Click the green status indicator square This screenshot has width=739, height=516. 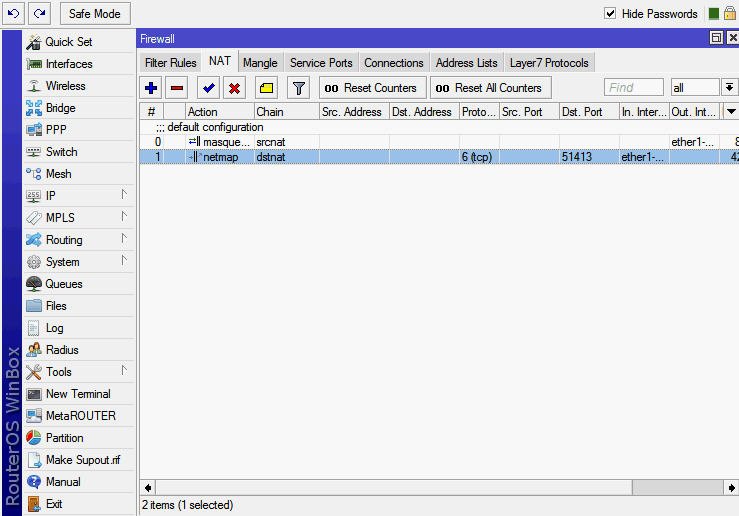point(714,14)
